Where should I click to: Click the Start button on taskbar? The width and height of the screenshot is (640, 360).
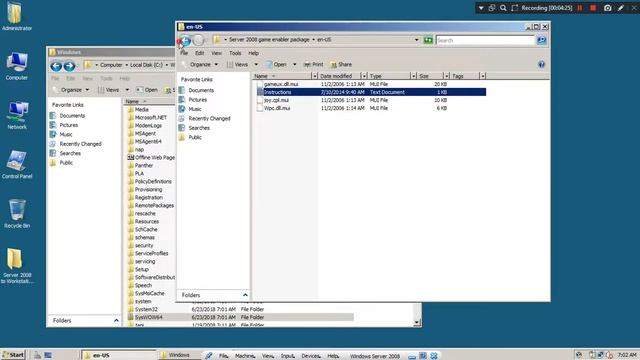pos(13,355)
